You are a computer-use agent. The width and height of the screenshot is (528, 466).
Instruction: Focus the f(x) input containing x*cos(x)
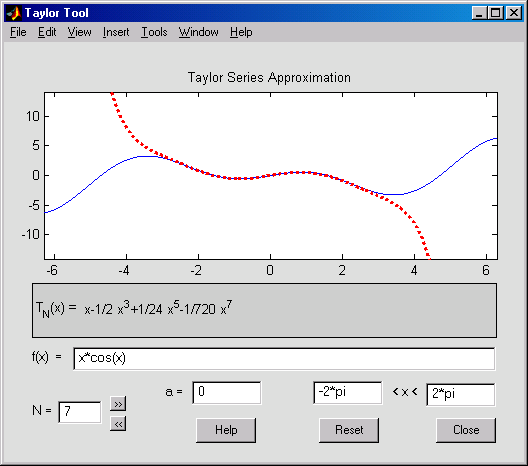coord(284,359)
